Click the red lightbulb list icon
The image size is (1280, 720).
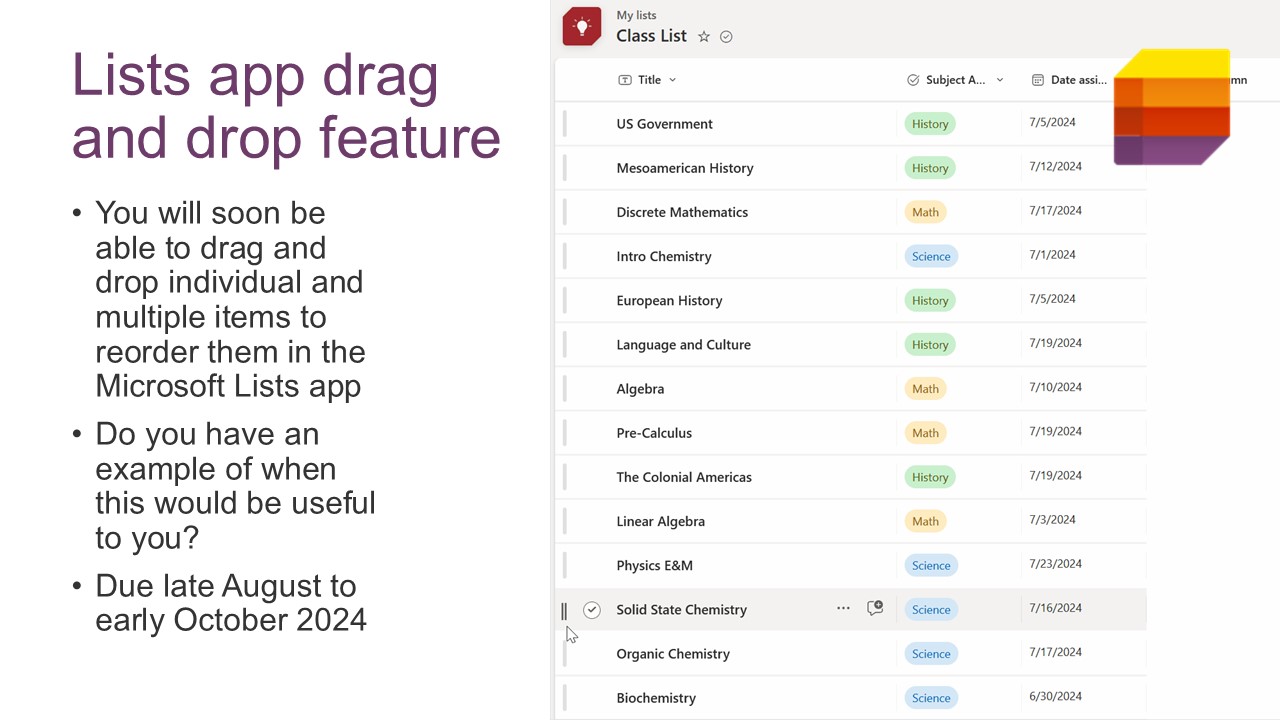coord(582,26)
